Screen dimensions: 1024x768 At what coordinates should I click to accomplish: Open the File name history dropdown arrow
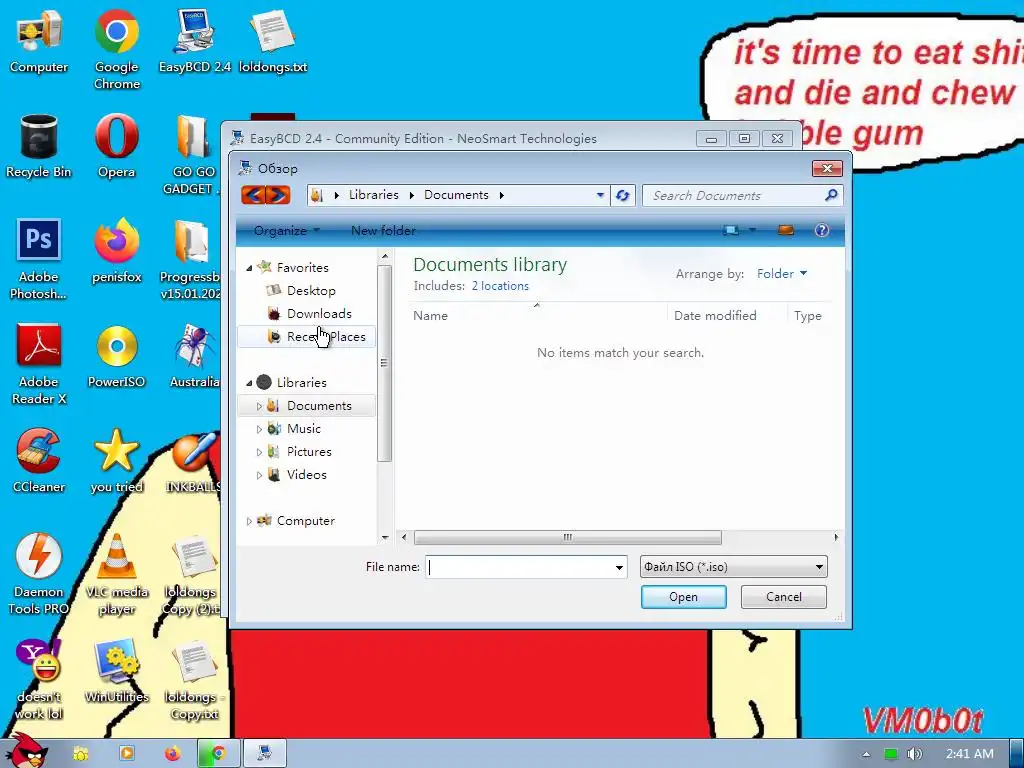pos(619,568)
